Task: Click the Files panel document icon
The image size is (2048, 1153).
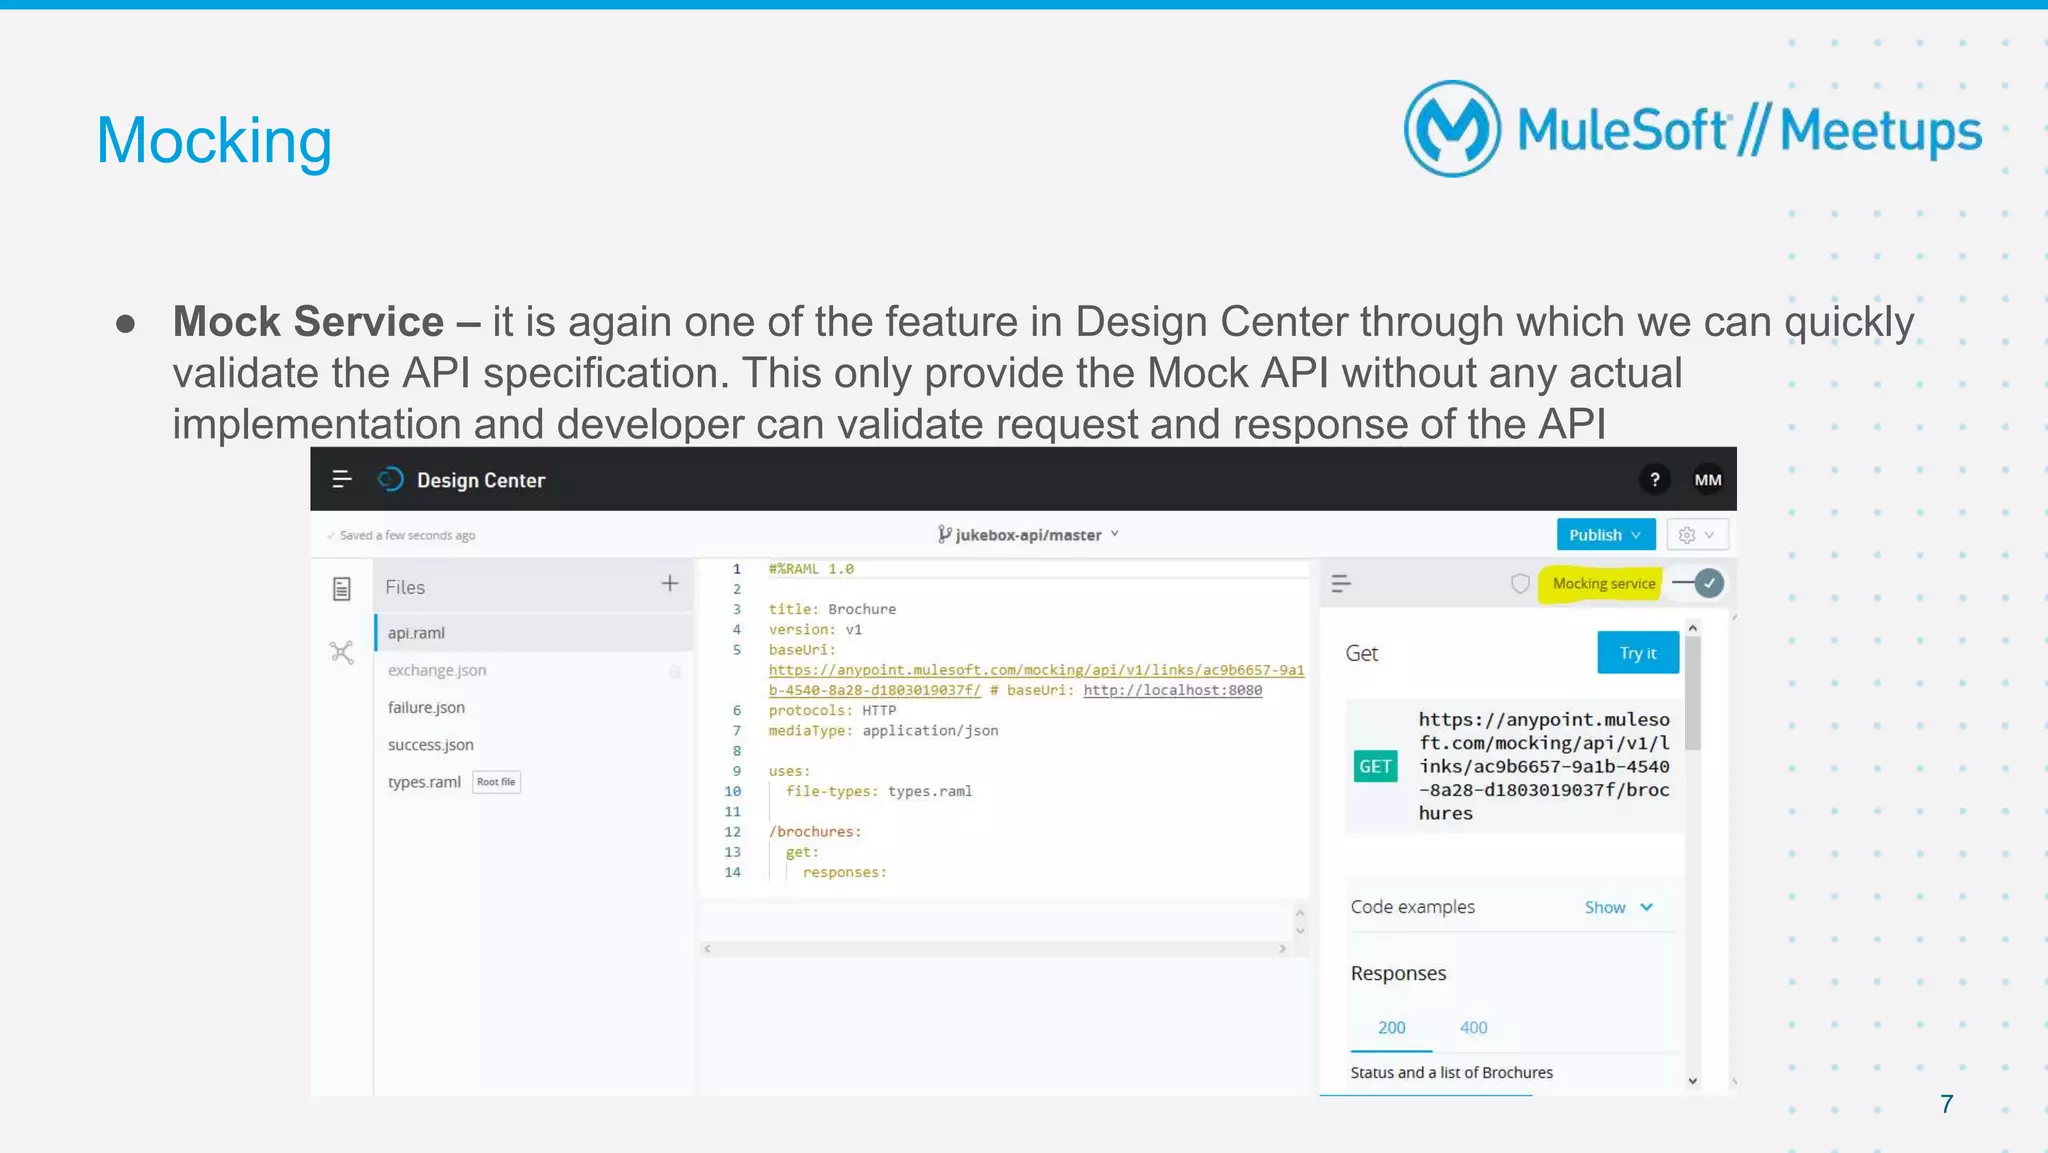Action: (342, 588)
